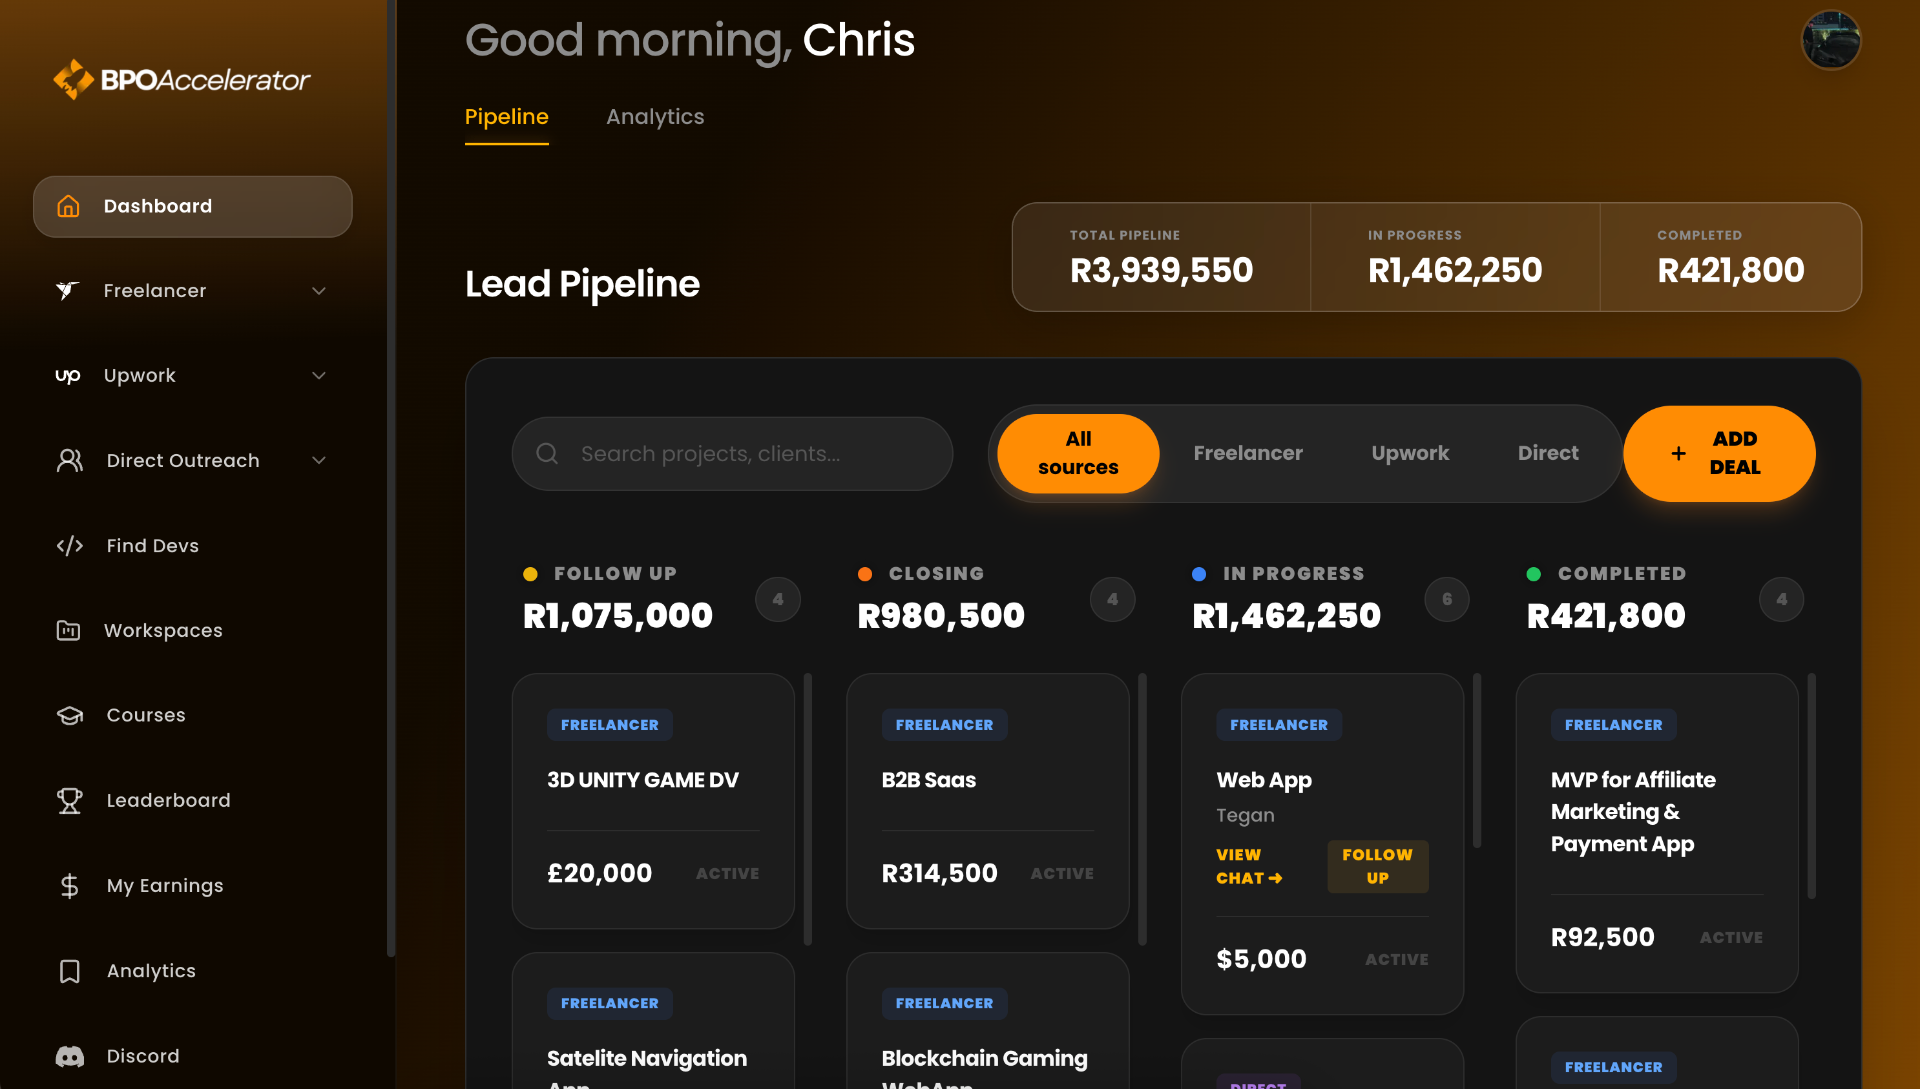Viewport: 1920px width, 1089px height.
Task: Open the B2B Saas deal card
Action: 988,801
